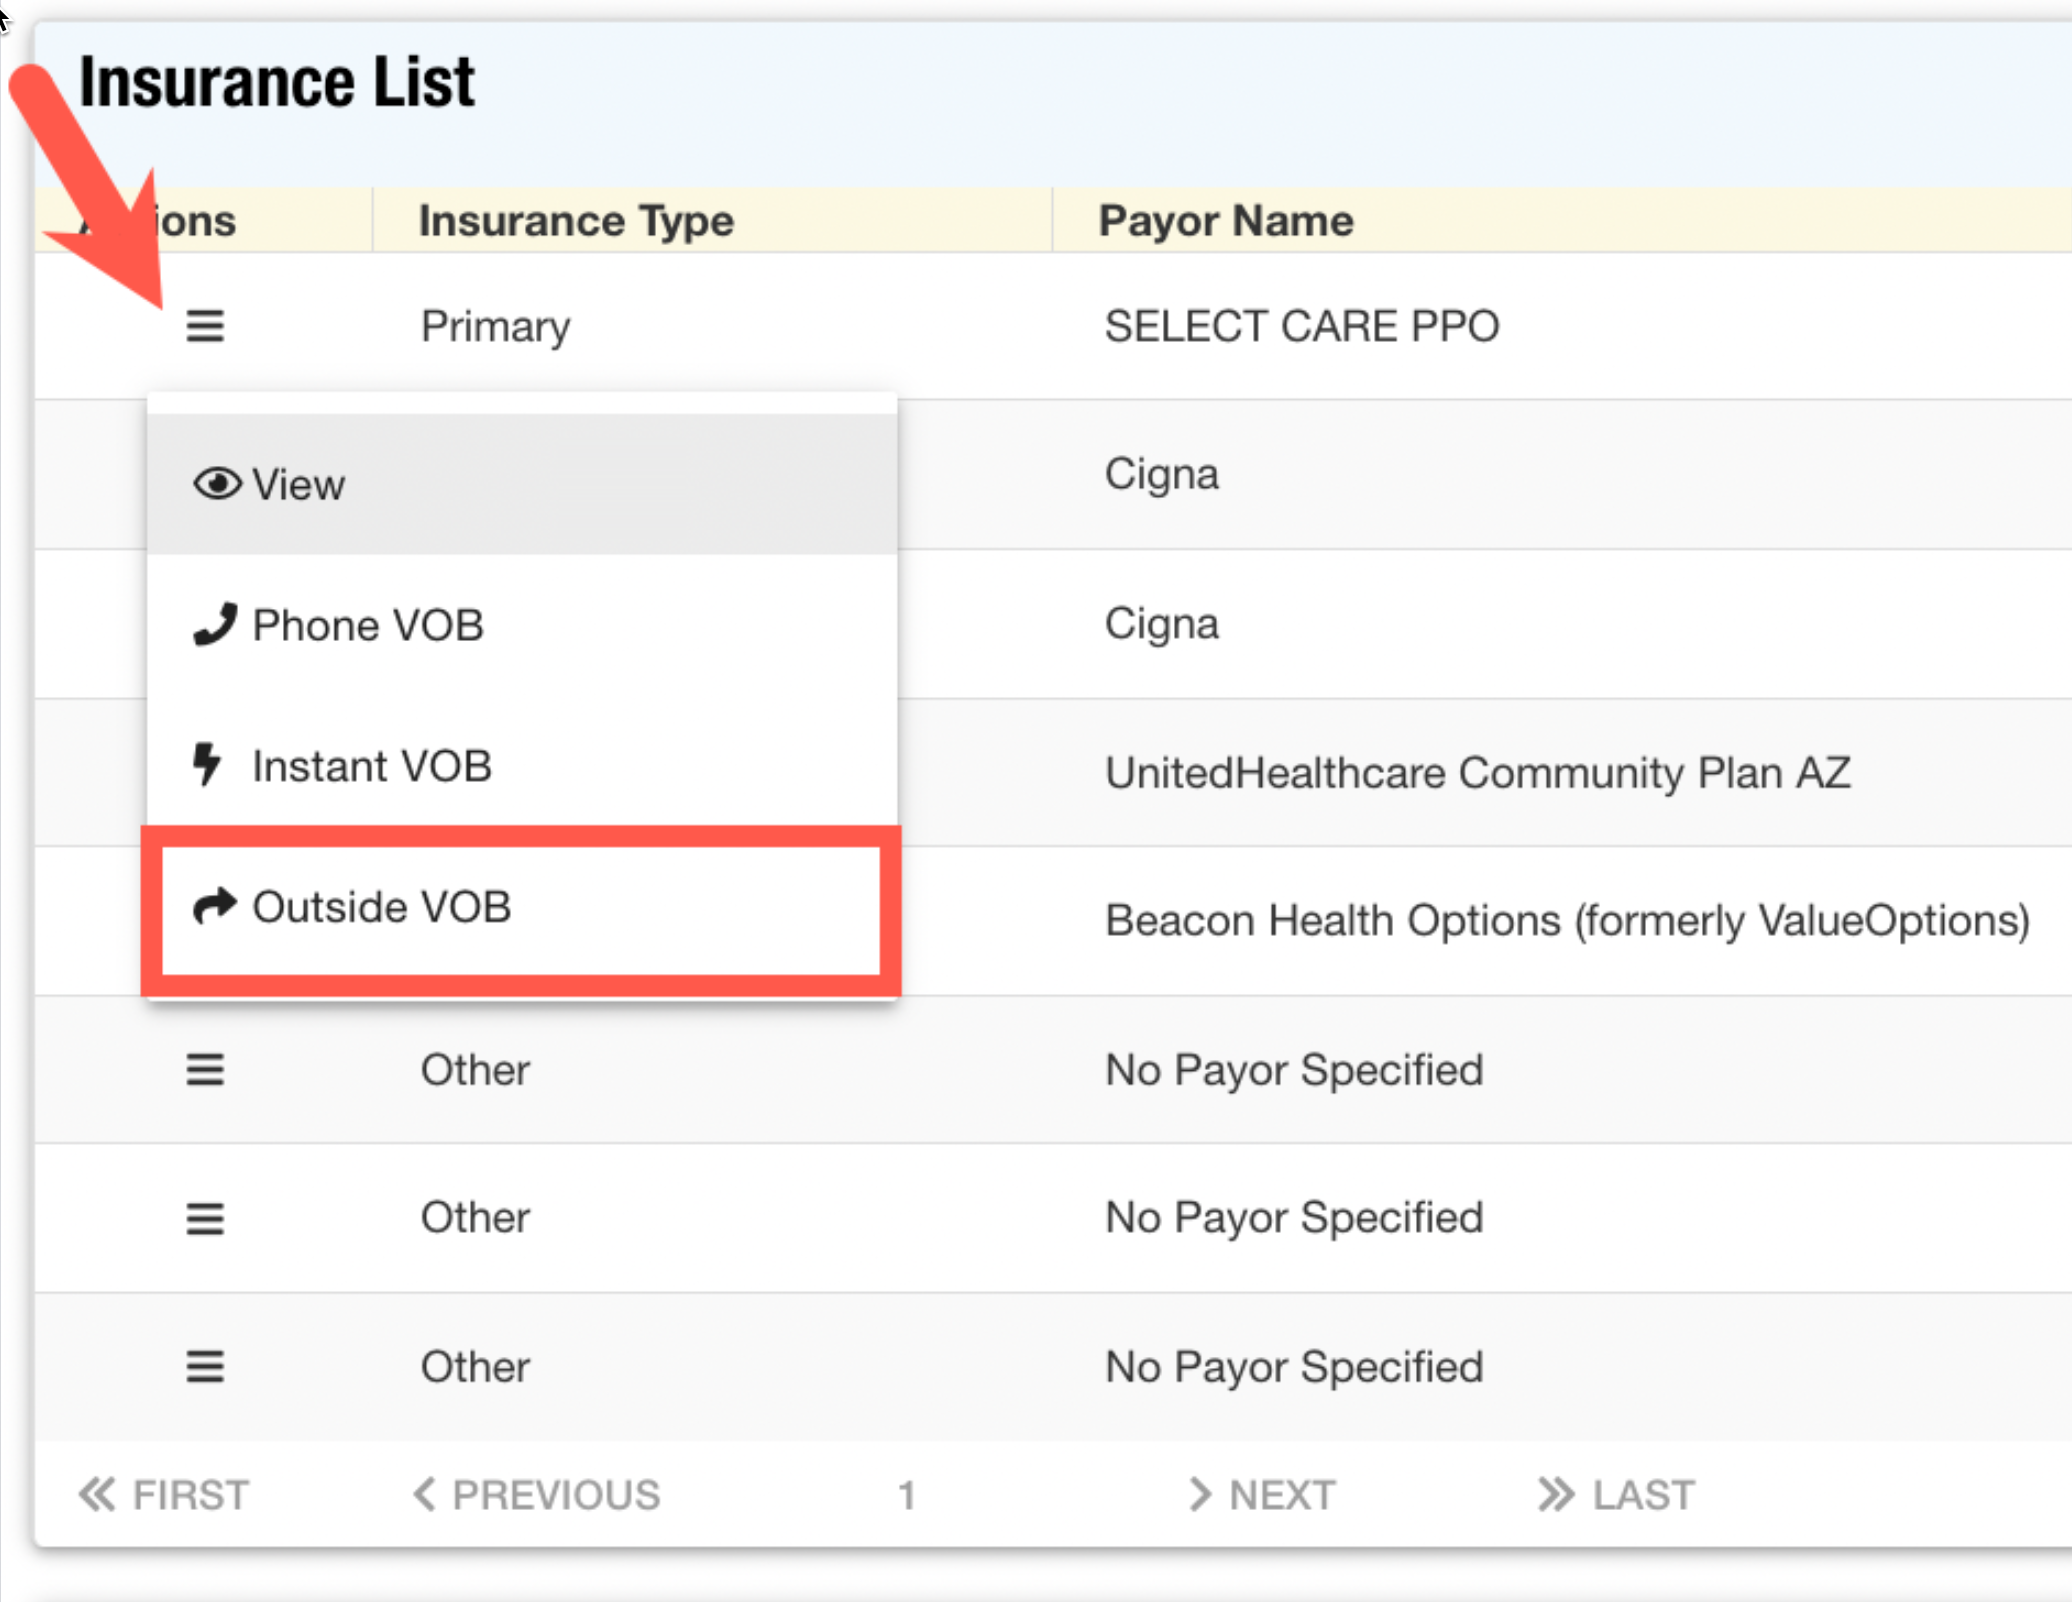This screenshot has width=2072, height=1602.
Task: Open hamburger menu of second Other row
Action: (205, 1218)
